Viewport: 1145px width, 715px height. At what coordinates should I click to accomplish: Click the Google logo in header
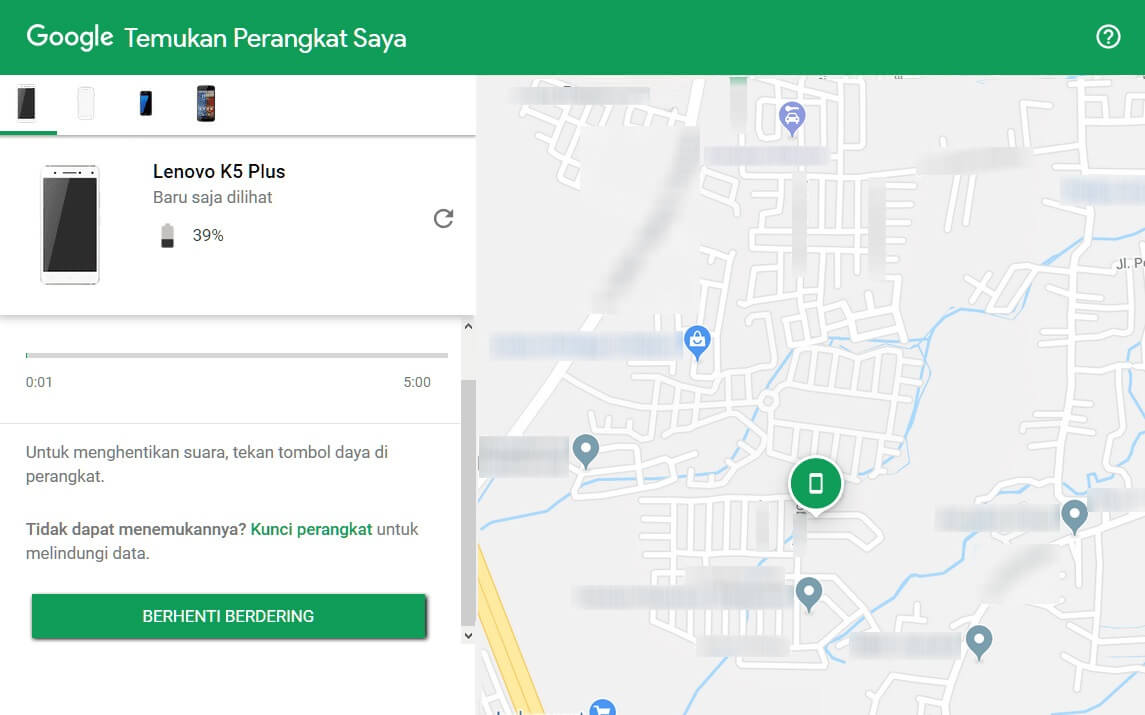(x=70, y=37)
